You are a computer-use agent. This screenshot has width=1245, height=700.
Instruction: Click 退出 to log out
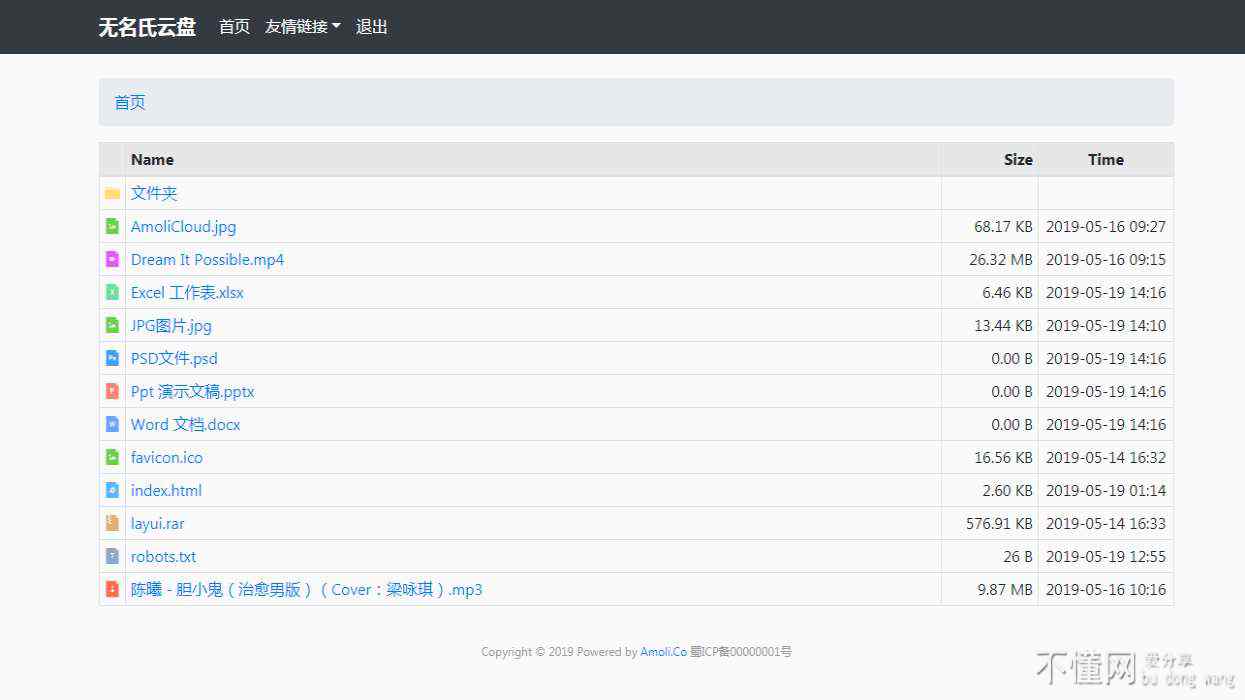coord(372,27)
